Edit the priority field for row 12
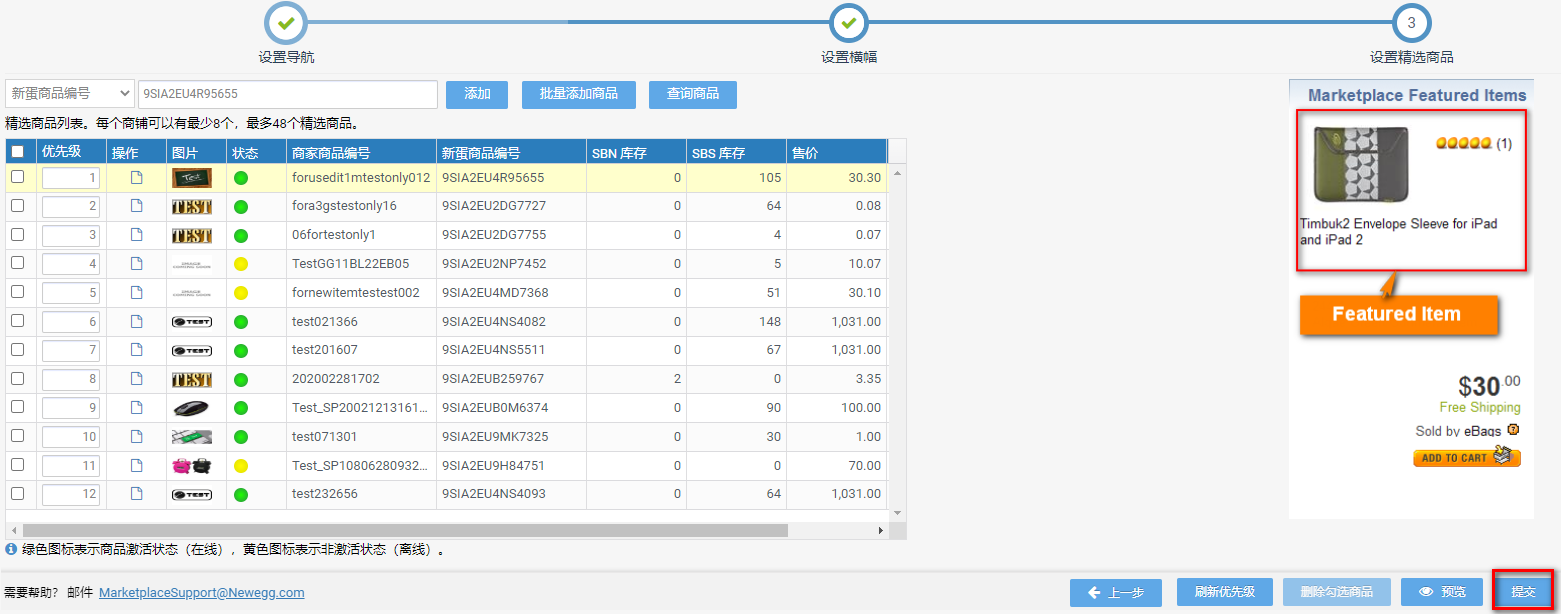This screenshot has width=1561, height=614. [x=71, y=494]
